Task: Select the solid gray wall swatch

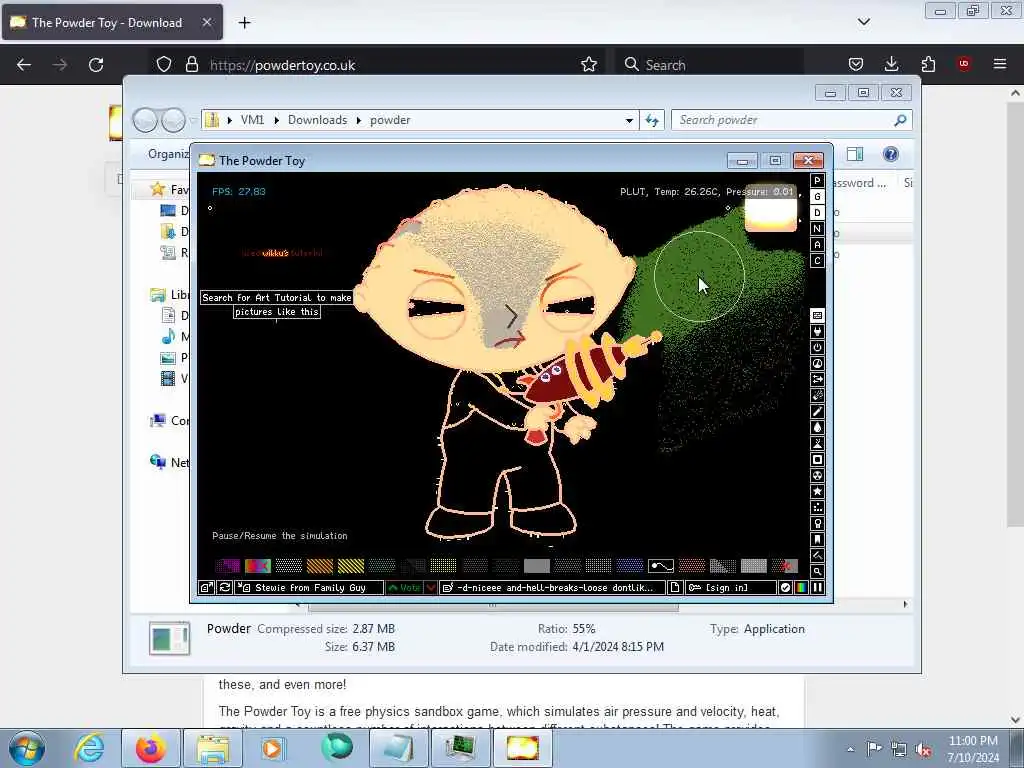Action: tap(537, 566)
